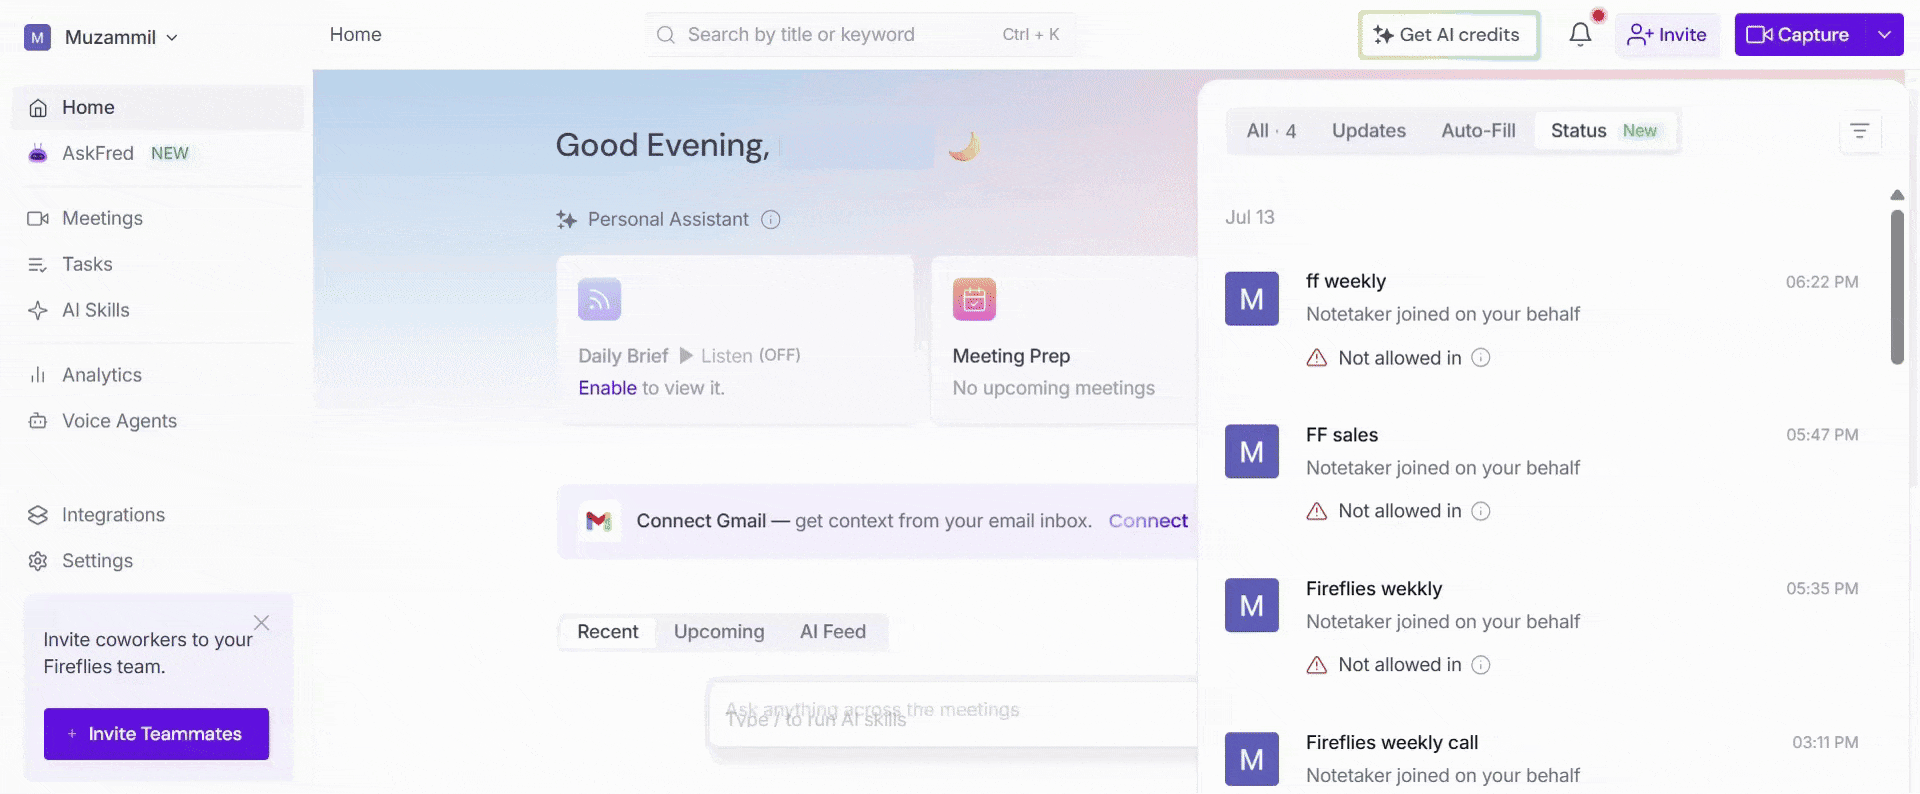Click the ff weekly avatar icon
Screen dimensions: 1920x794
pos(1252,299)
